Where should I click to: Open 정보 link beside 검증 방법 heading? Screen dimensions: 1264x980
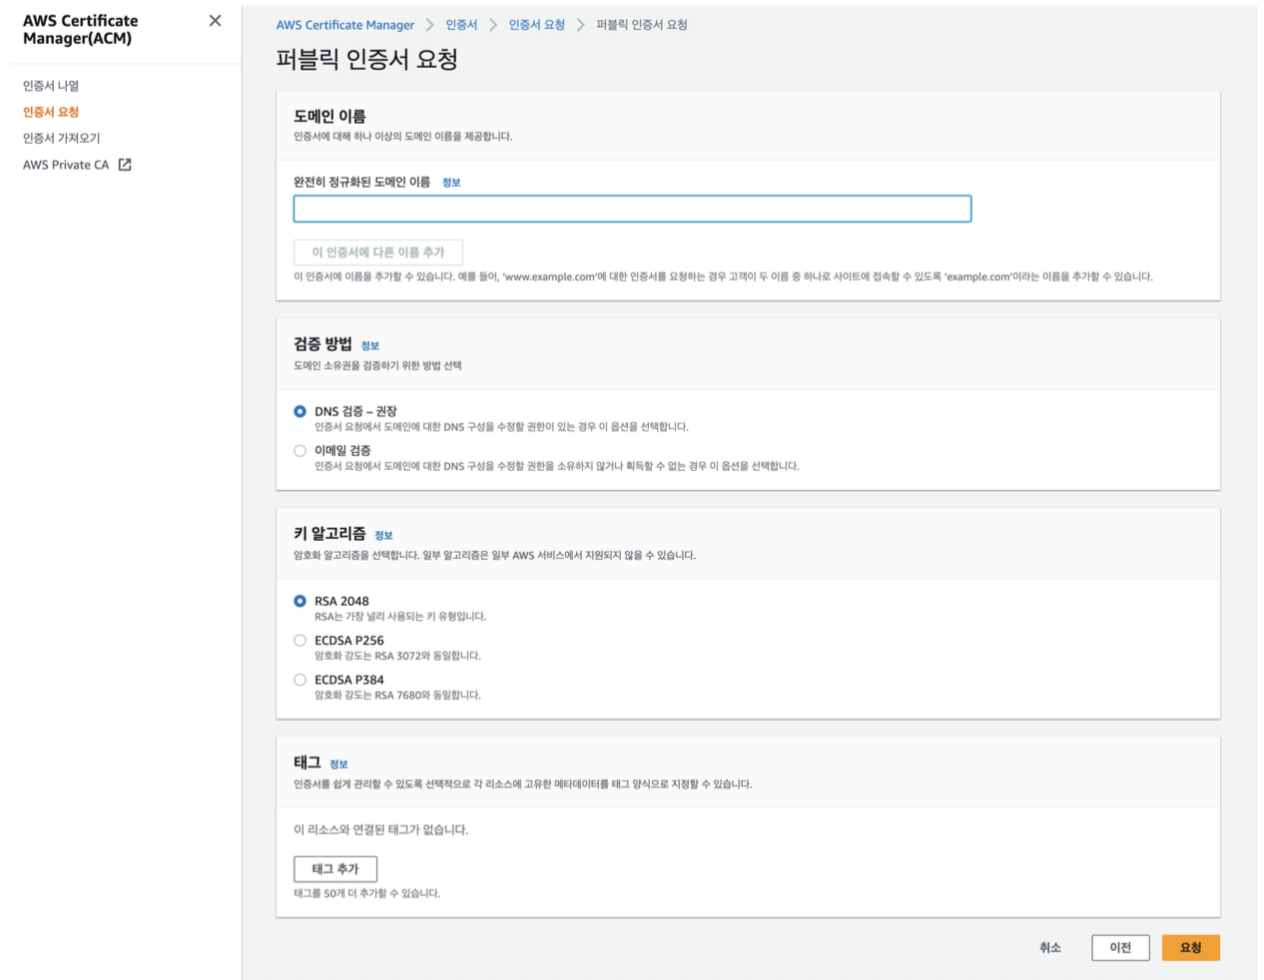tap(370, 346)
